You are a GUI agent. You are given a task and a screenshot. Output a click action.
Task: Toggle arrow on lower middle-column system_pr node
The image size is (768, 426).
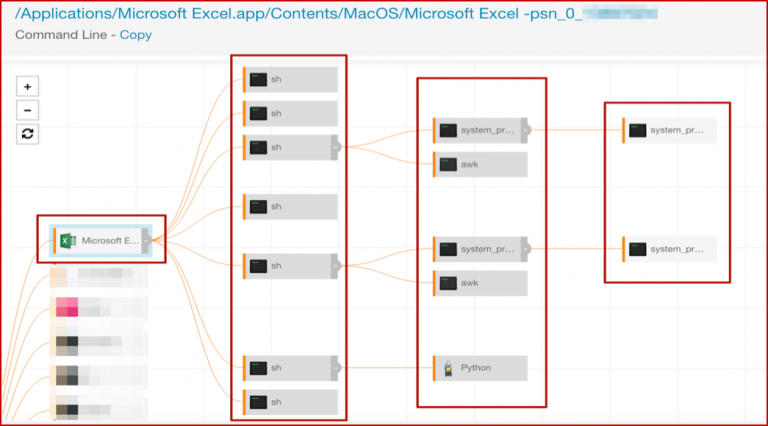(526, 248)
